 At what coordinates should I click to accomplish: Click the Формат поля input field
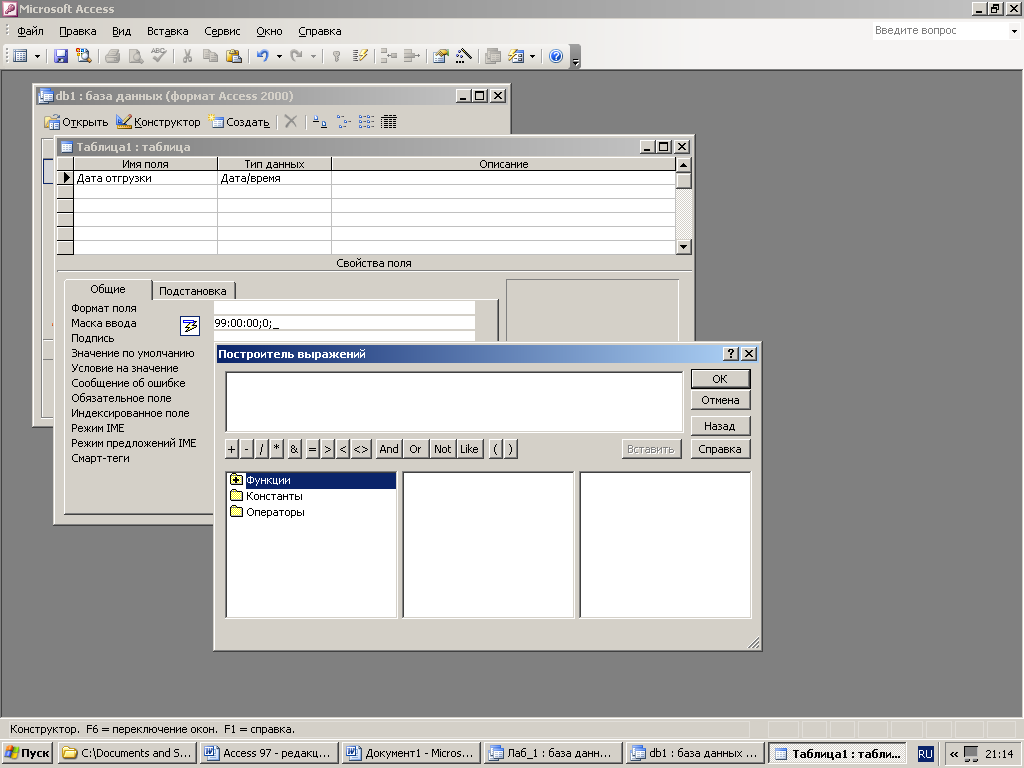(x=344, y=308)
